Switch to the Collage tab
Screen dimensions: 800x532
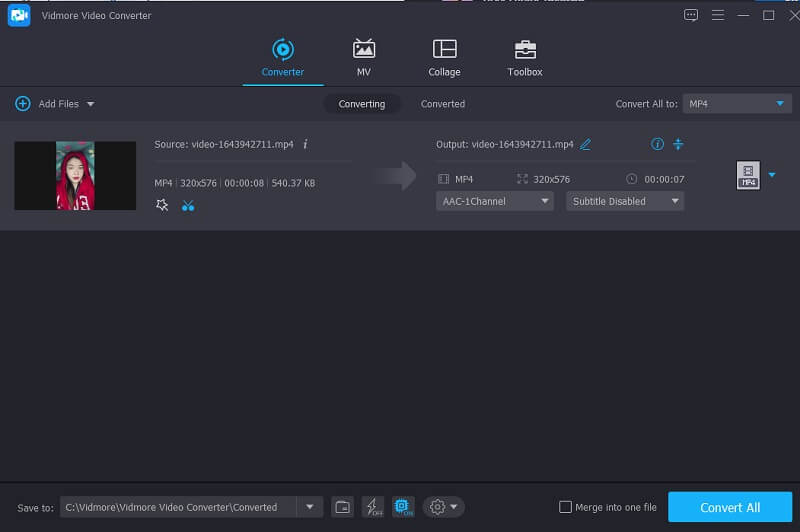(x=444, y=58)
